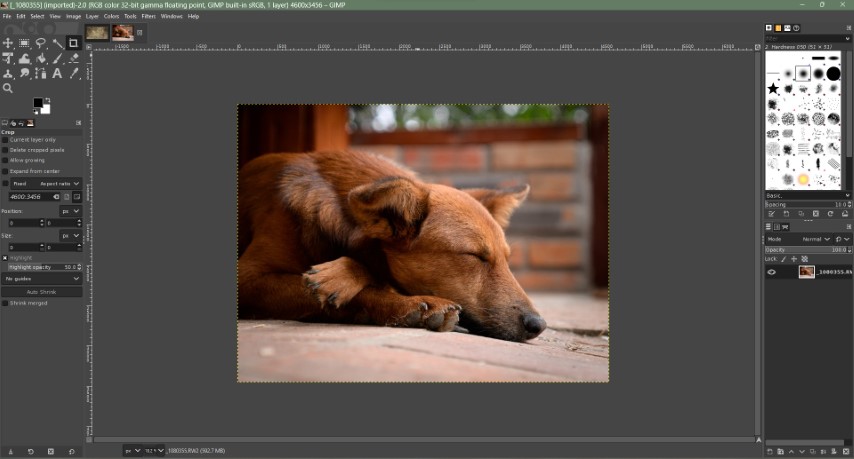Enable Delete cropped pixels checkbox
Image resolution: width=854 pixels, height=459 pixels.
click(5, 150)
